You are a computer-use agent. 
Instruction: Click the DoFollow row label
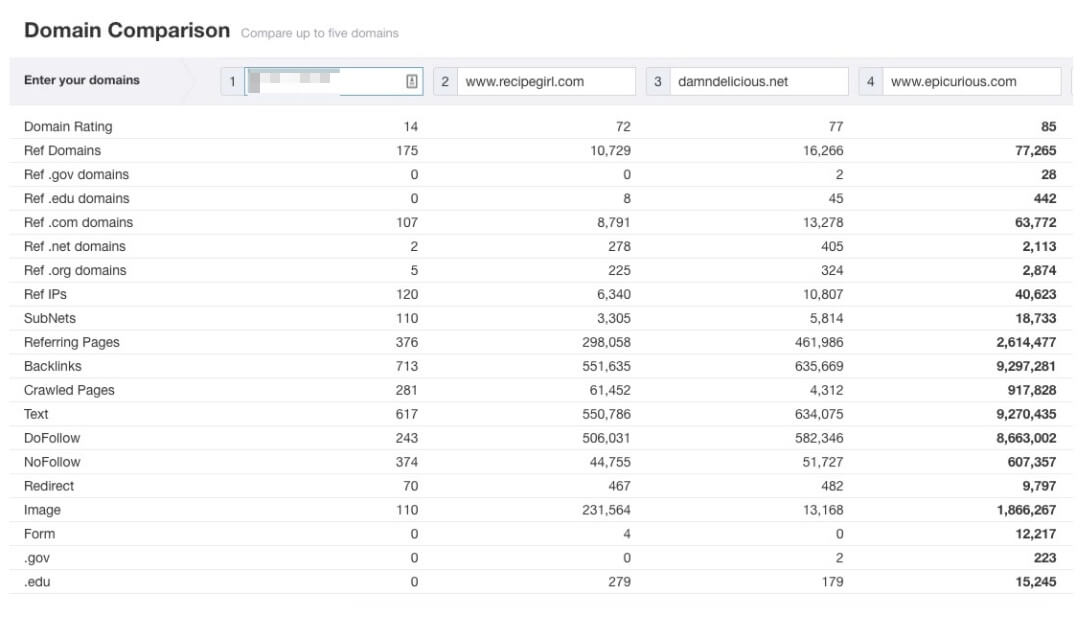pos(52,438)
